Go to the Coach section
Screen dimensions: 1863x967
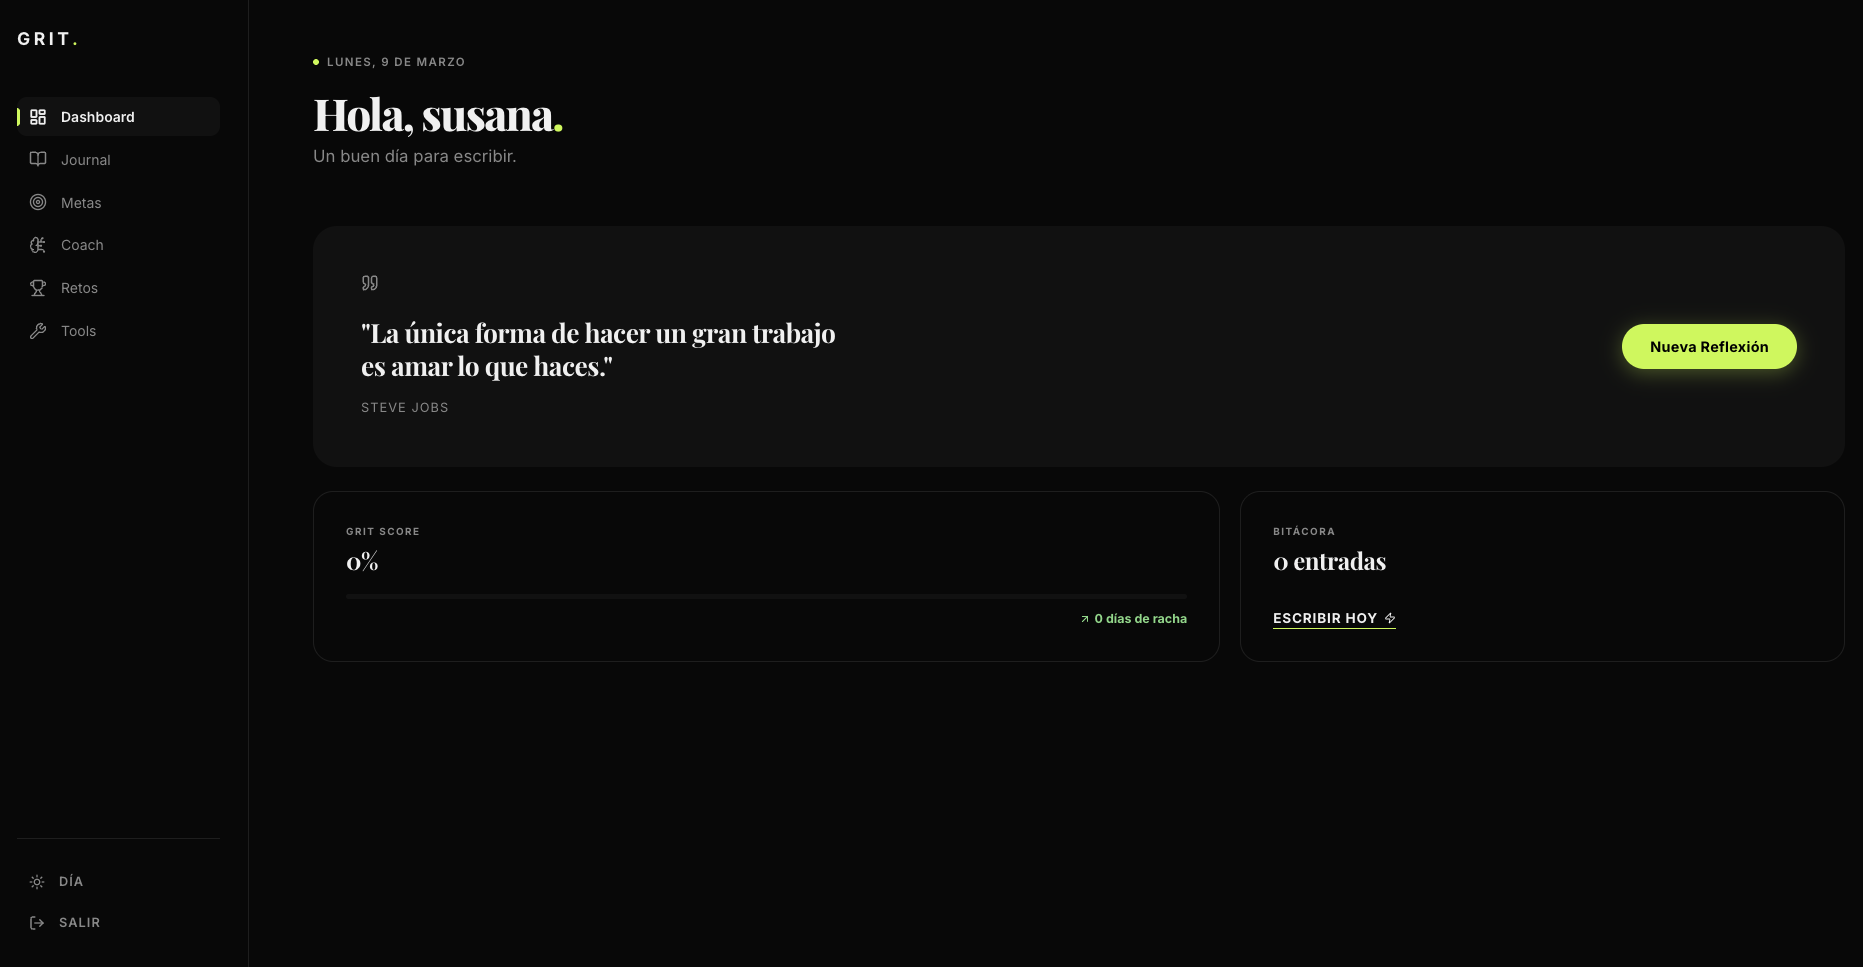82,245
